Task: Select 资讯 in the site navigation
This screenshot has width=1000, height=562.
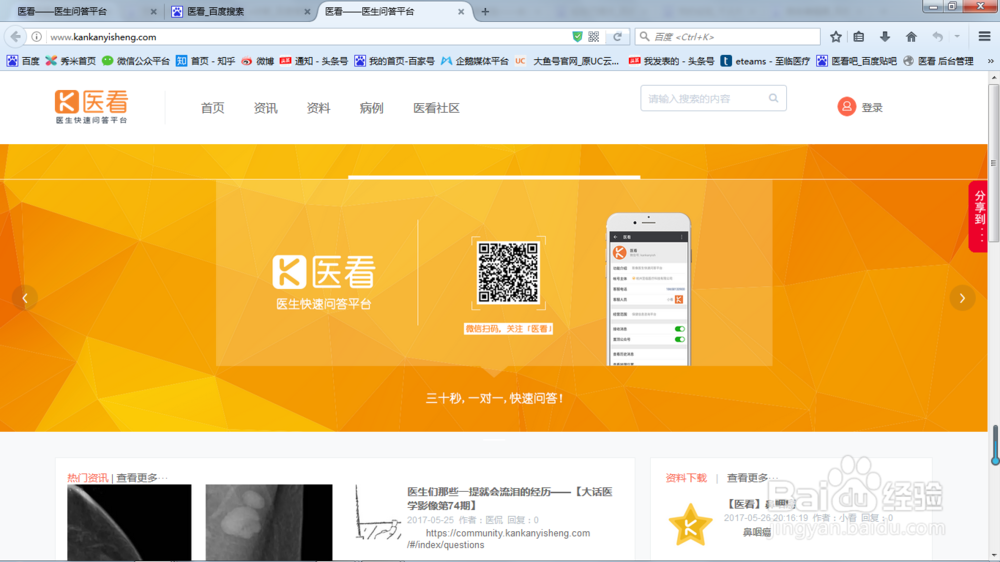Action: 265,108
